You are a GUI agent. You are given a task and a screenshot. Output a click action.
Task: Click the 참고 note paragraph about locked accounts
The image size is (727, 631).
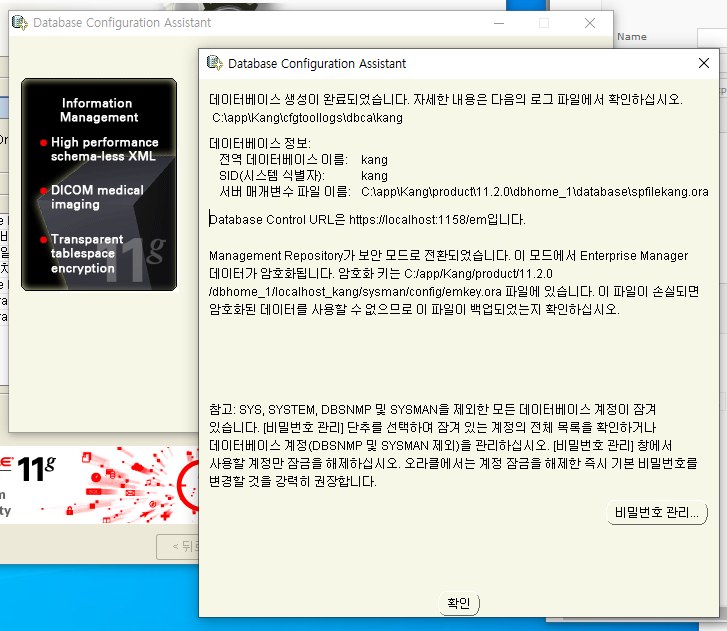[453, 446]
